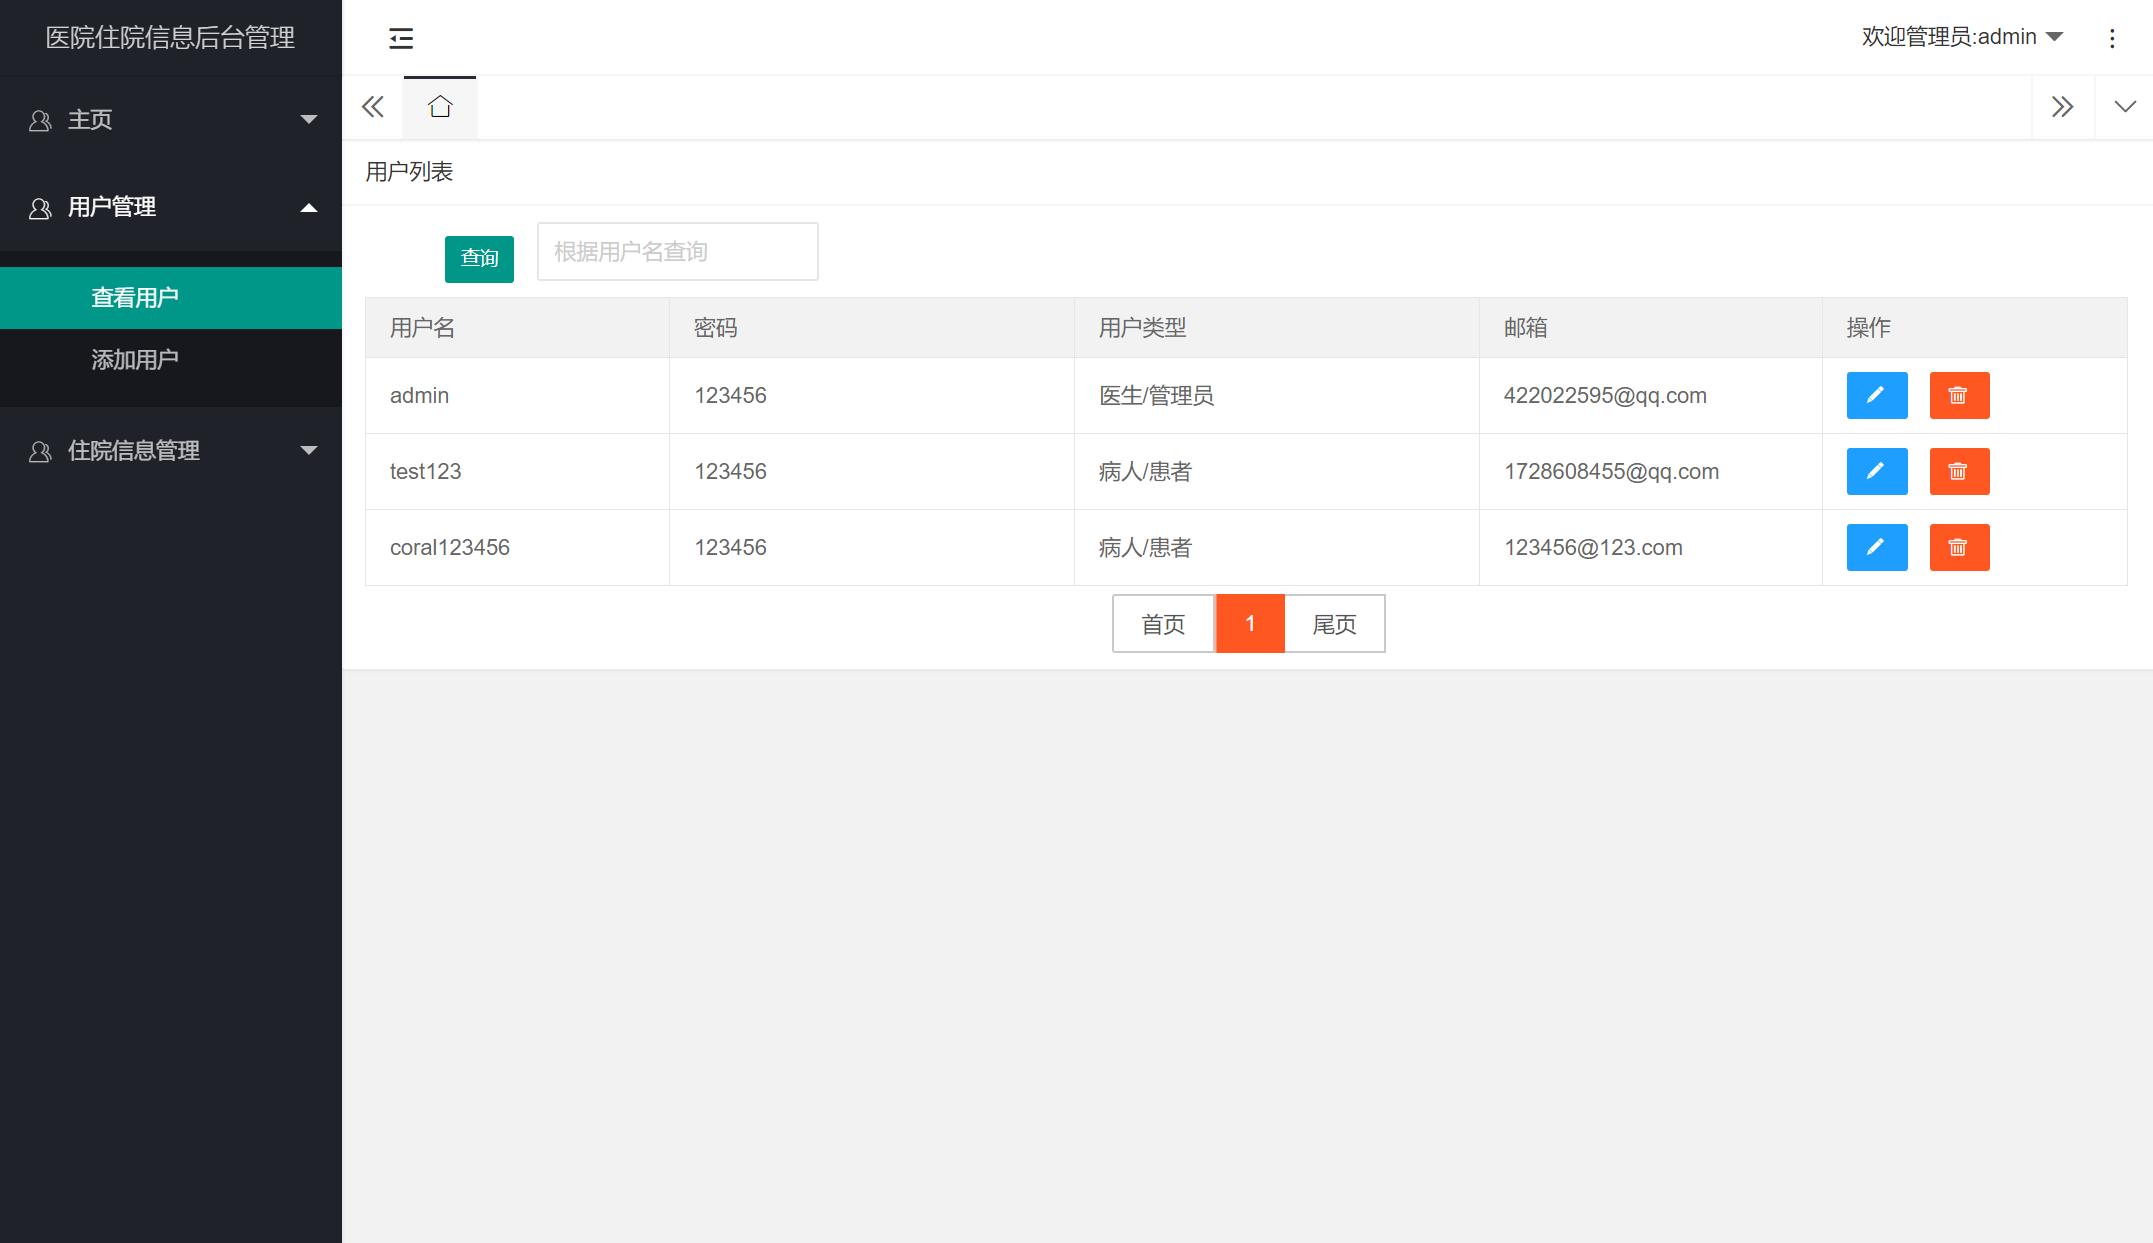Select the coral123456 username cell

(517, 548)
